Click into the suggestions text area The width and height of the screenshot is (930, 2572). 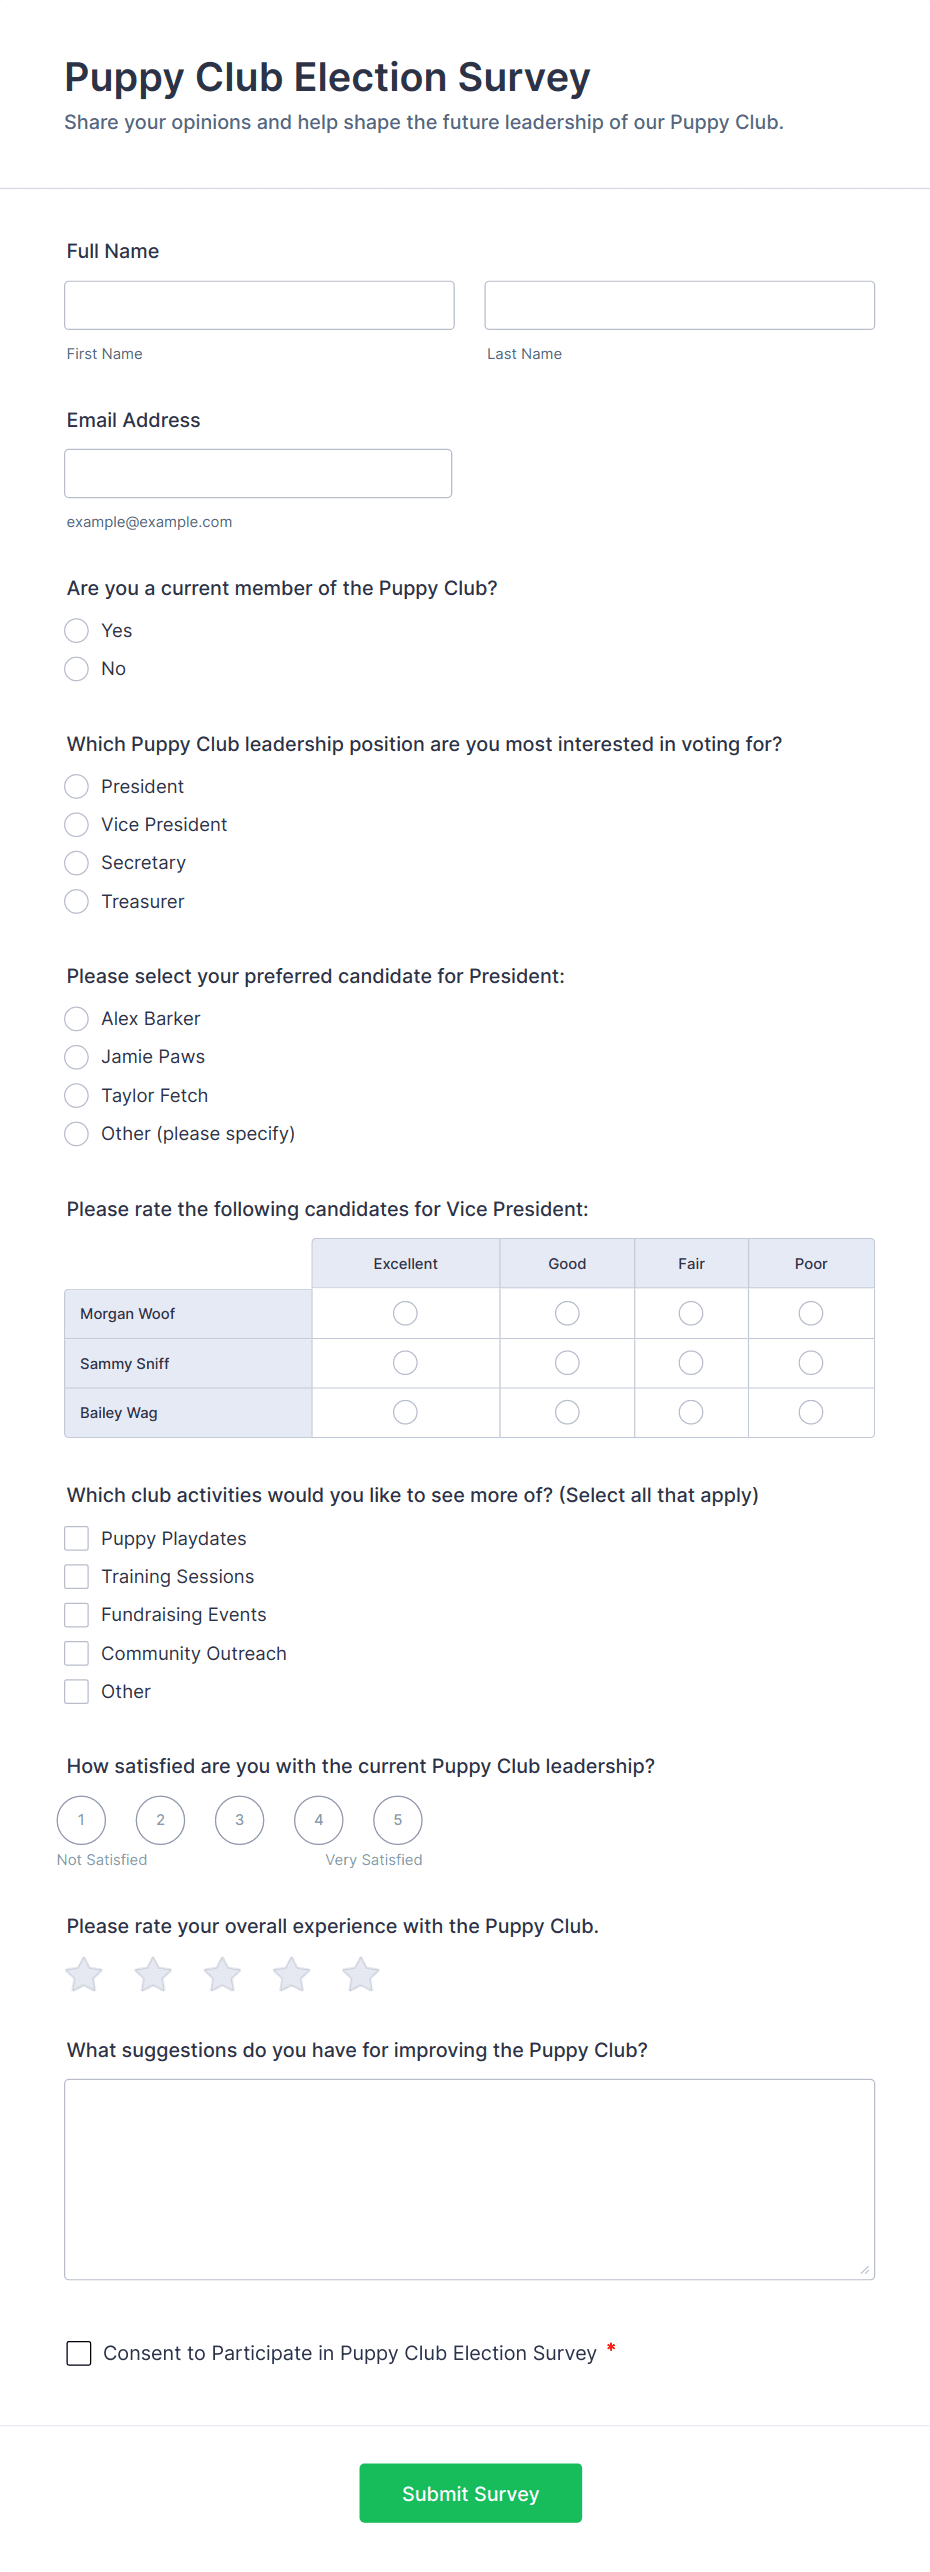[469, 2179]
